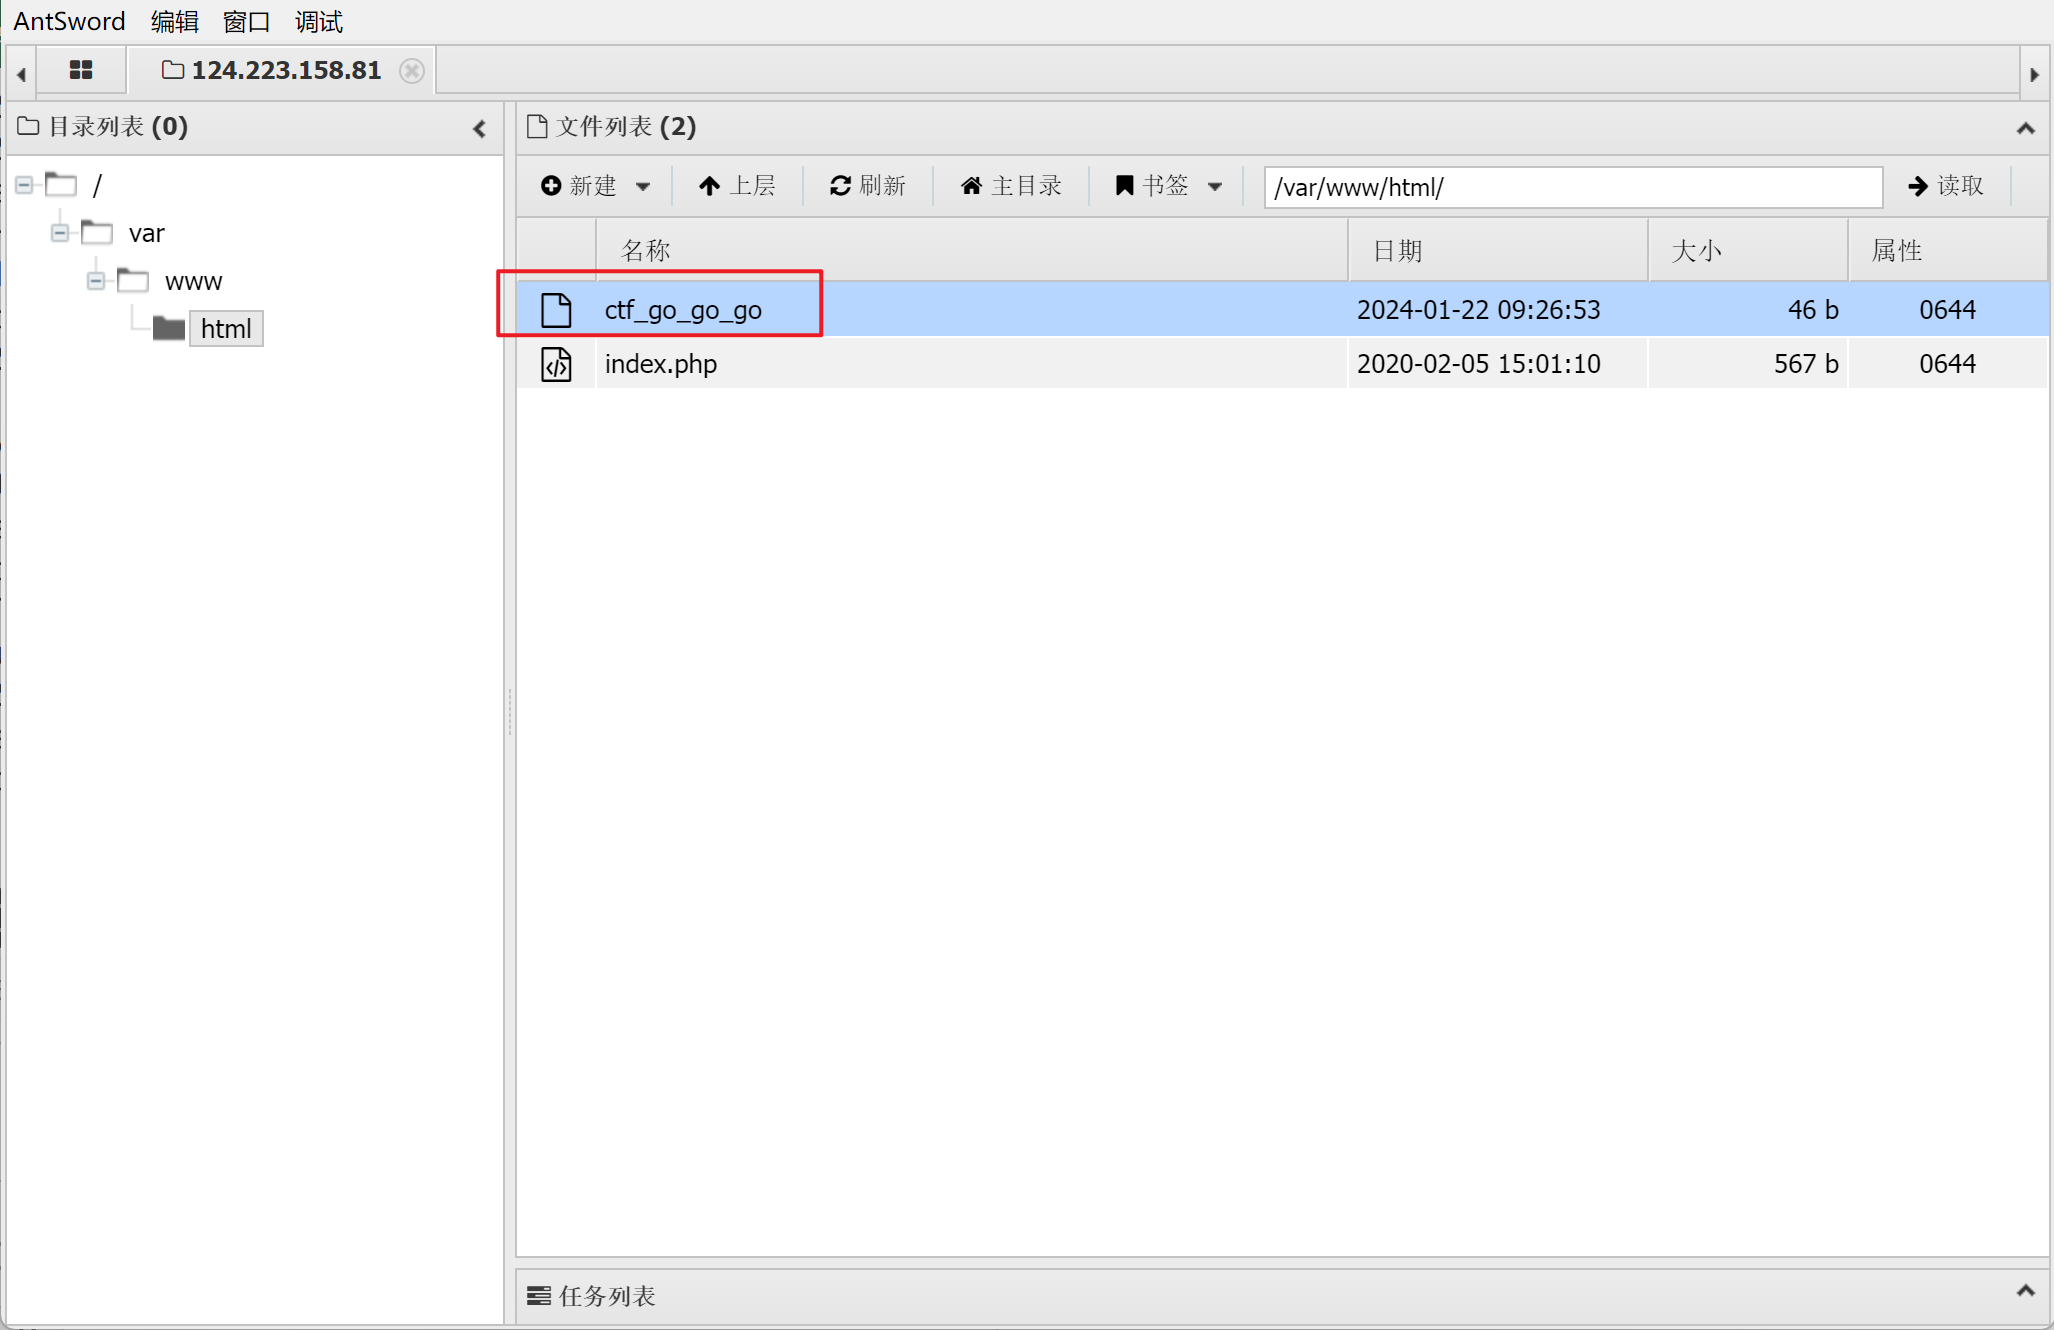Collapse the root / tree node
2054x1330 pixels.
pos(24,185)
